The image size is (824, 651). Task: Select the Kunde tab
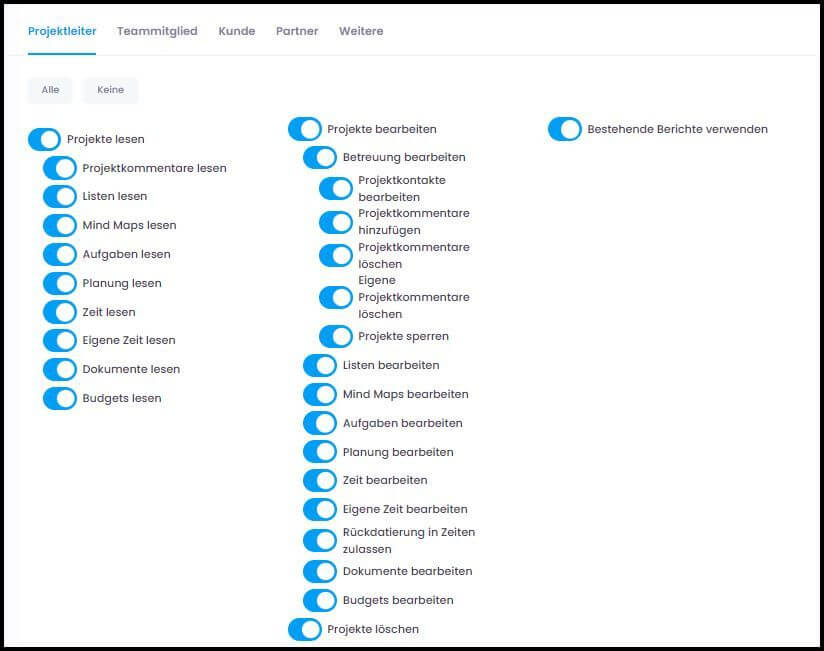236,32
